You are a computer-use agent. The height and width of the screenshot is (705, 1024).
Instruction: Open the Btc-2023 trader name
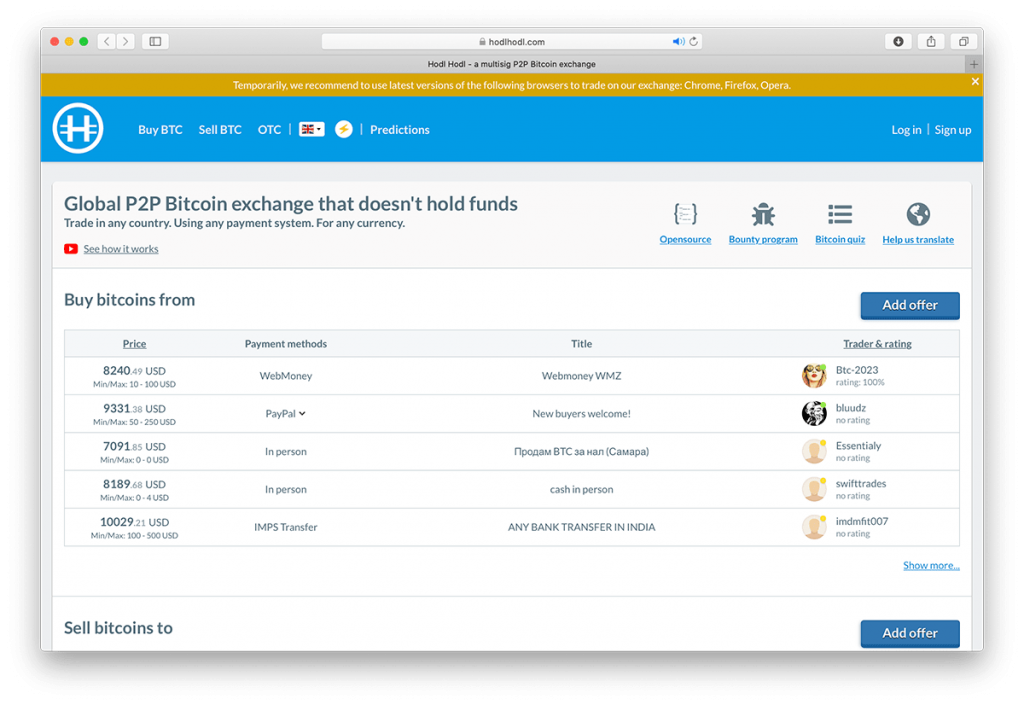click(x=857, y=370)
